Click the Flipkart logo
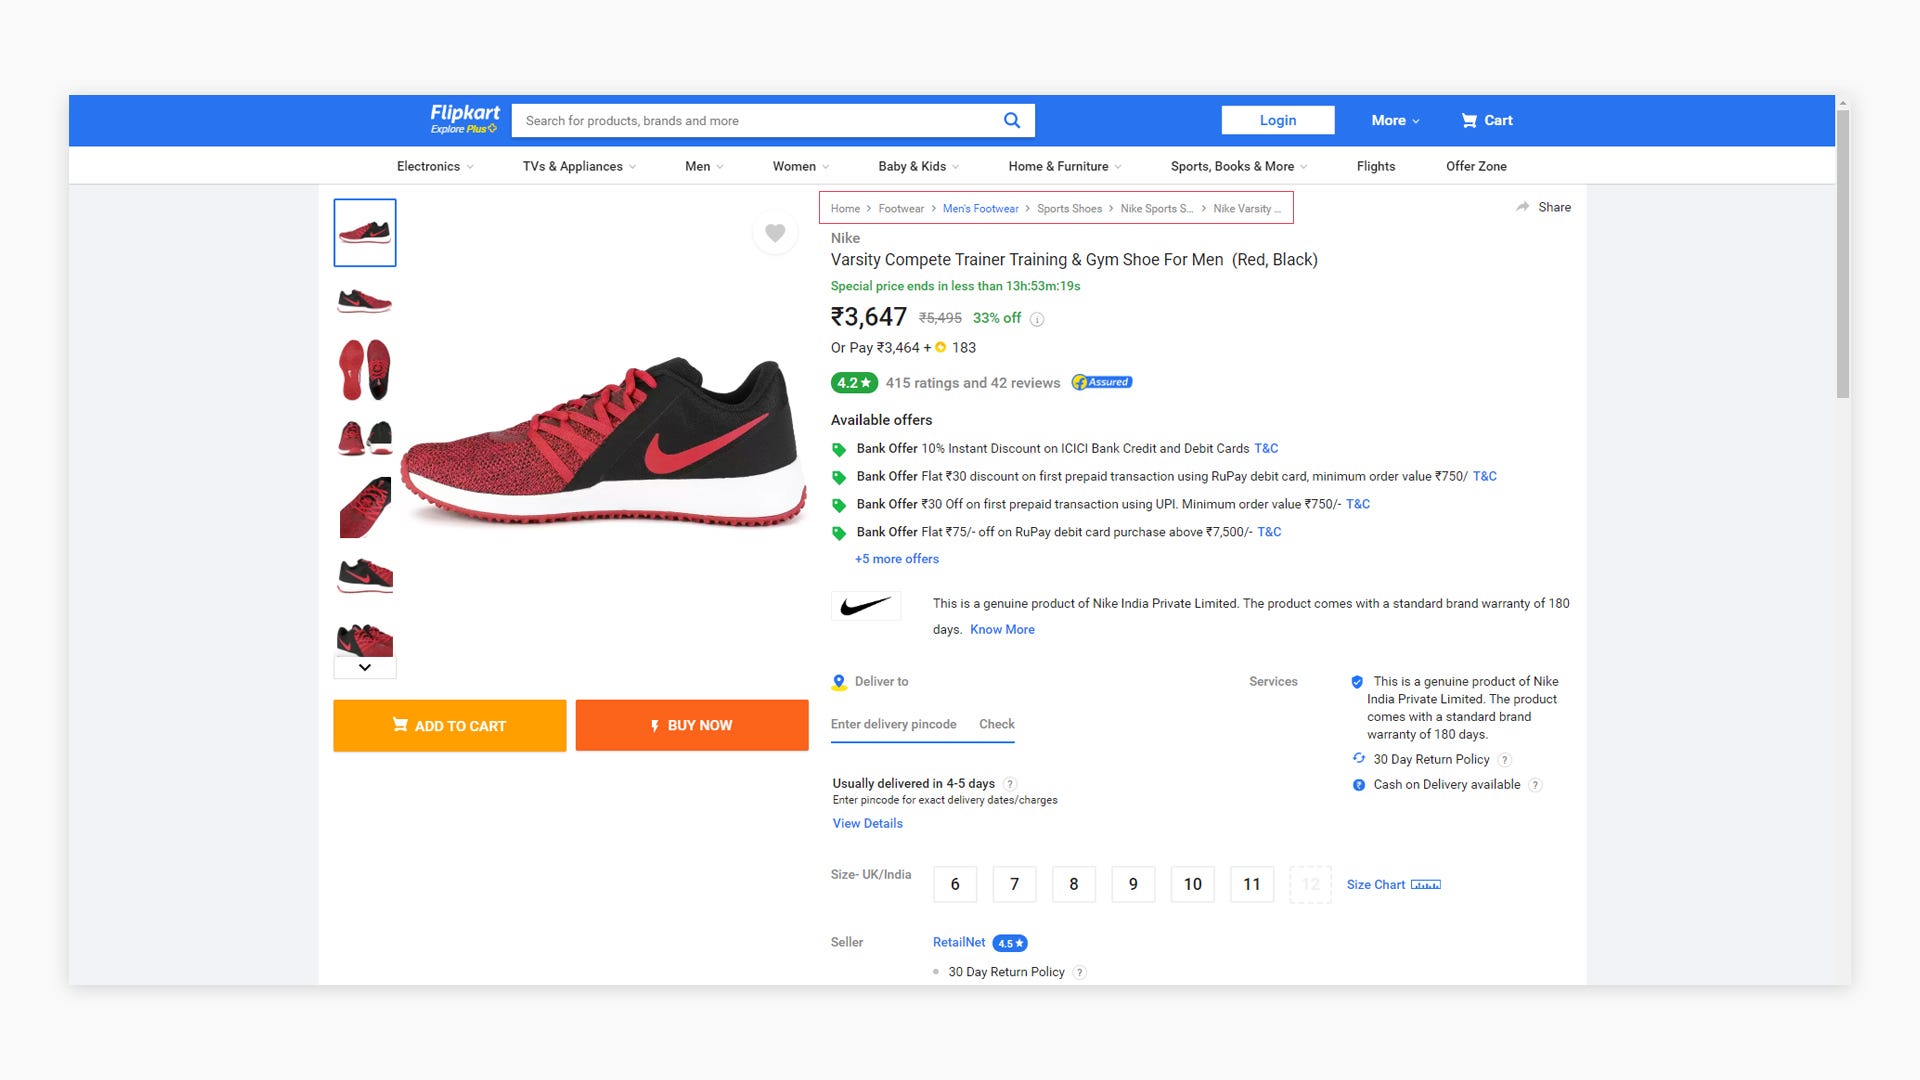1920x1080 pixels. [464, 118]
